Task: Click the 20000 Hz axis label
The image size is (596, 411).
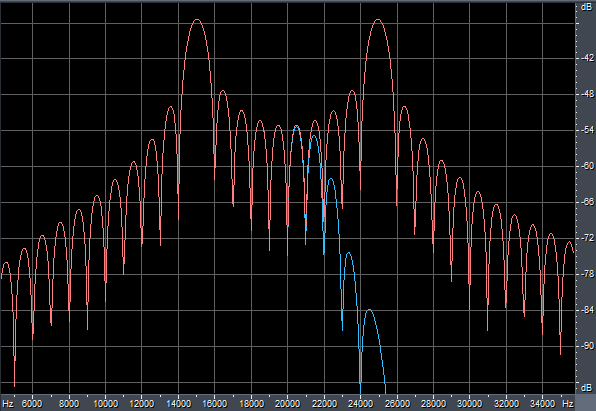Action: [x=288, y=403]
